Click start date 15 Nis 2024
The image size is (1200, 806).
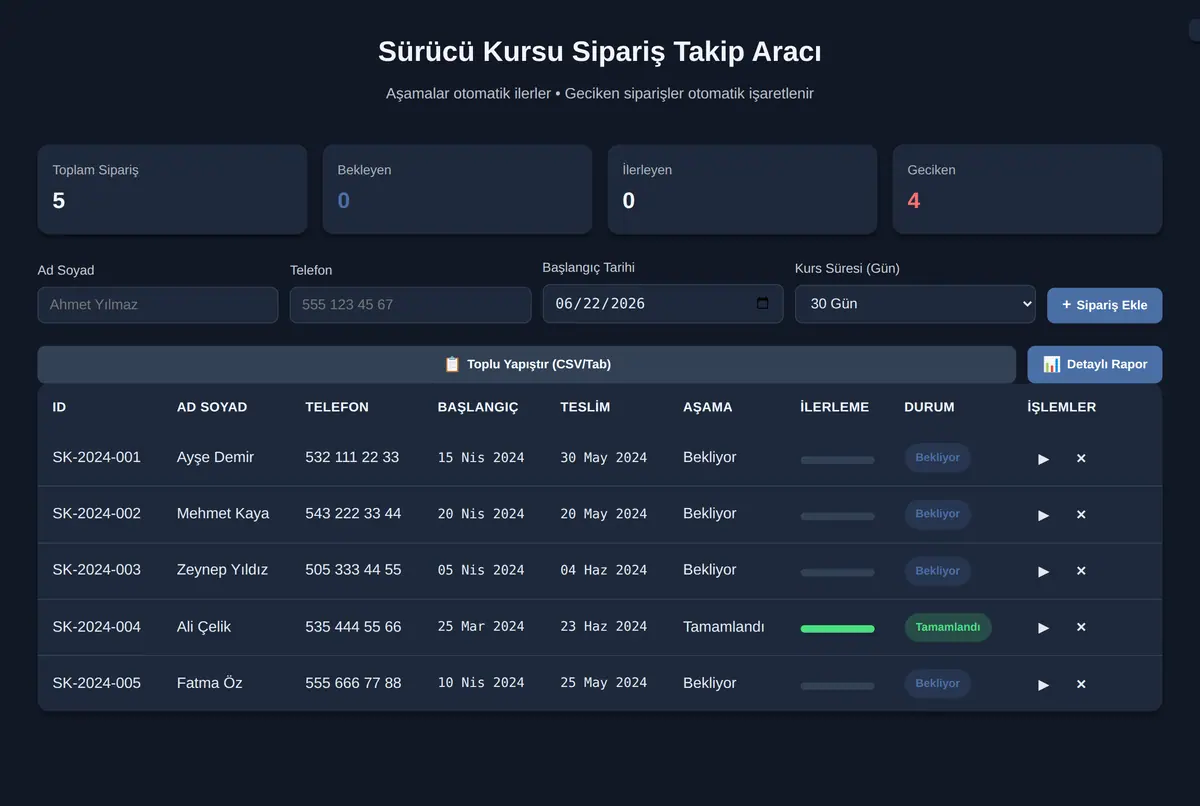click(481, 458)
